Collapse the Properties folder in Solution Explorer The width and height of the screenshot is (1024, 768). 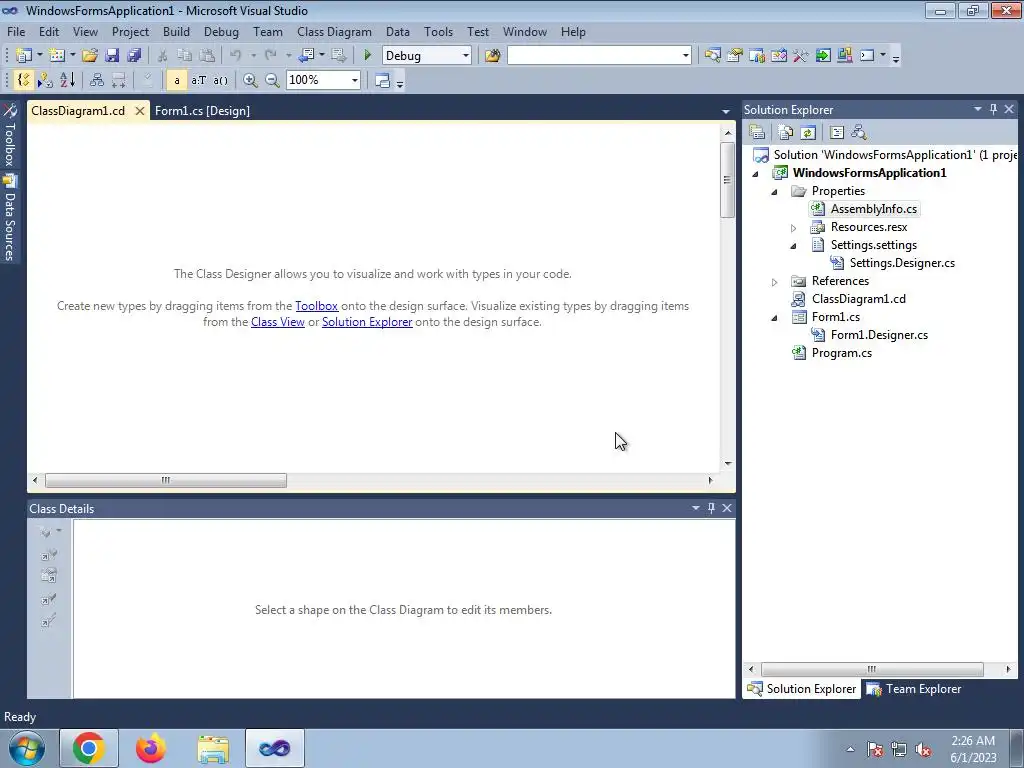coord(775,191)
